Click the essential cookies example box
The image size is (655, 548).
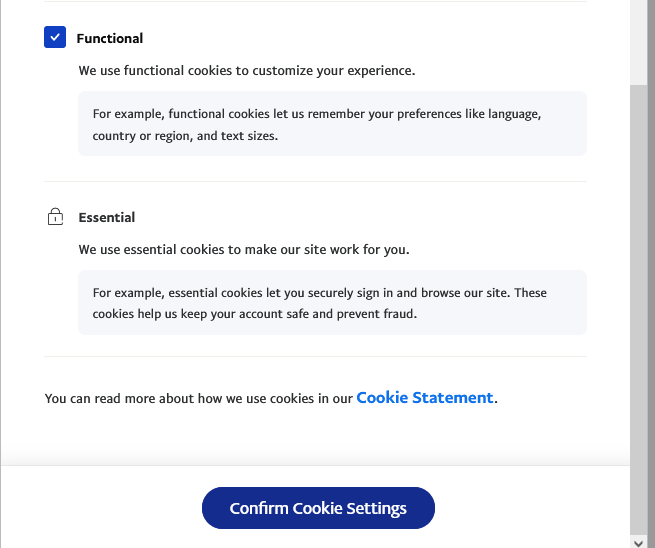[x=332, y=302]
